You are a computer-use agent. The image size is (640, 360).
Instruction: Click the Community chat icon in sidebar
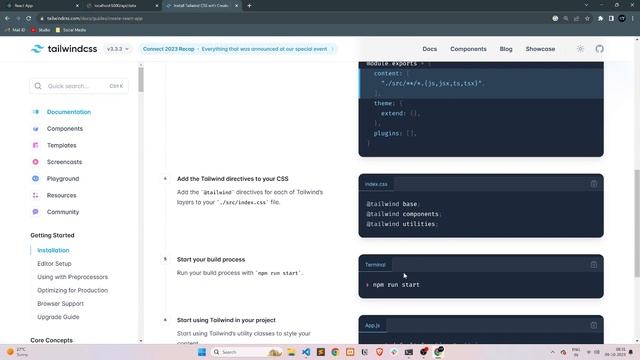click(x=36, y=212)
